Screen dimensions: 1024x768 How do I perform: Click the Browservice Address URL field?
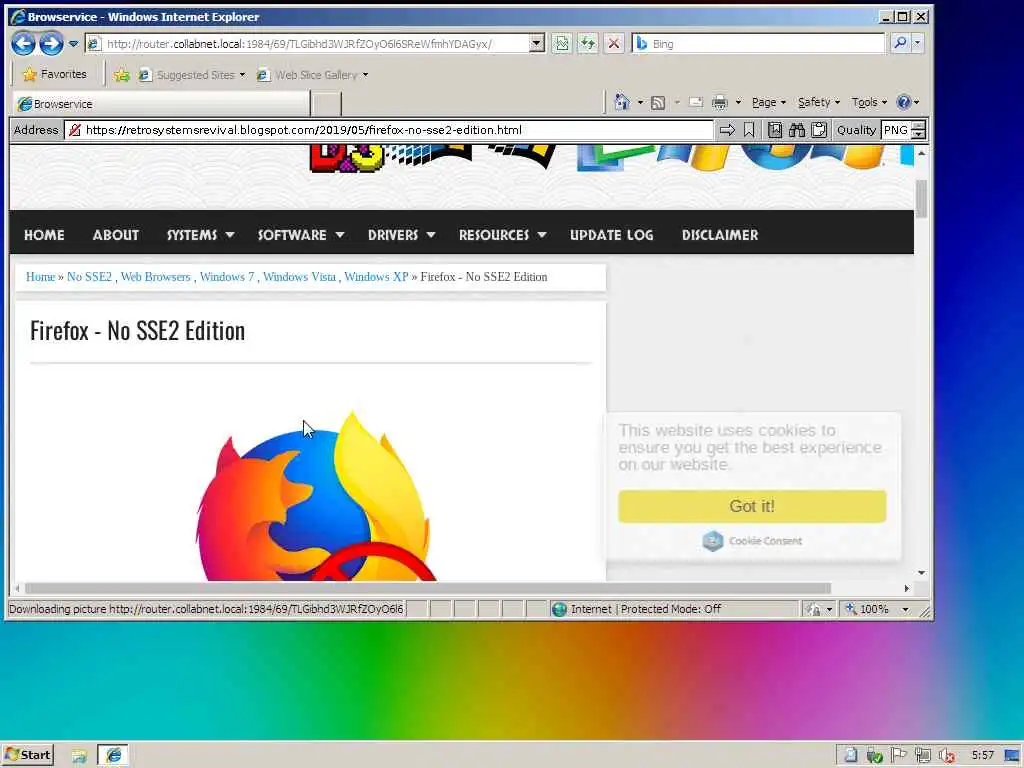(x=389, y=130)
